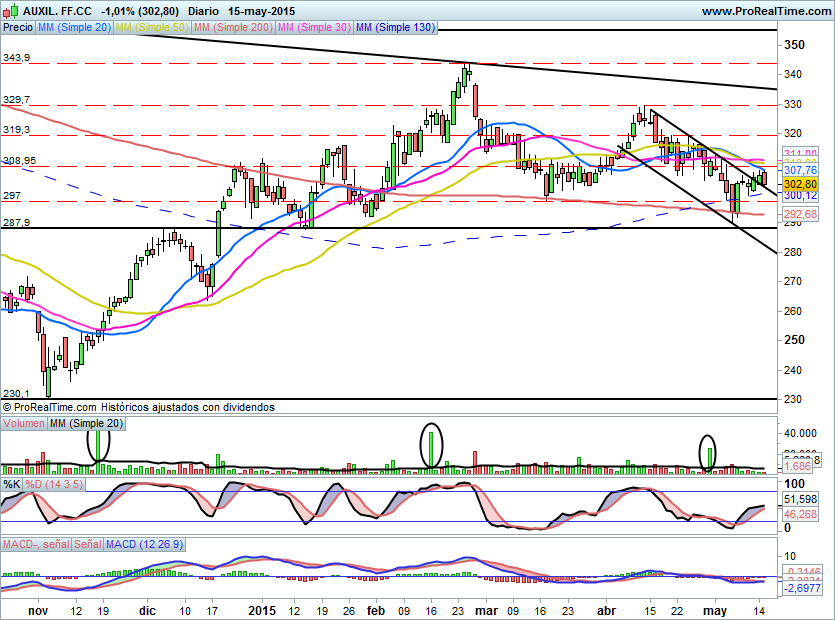Select the Señal indicator label
835x620 pixels.
point(87,545)
